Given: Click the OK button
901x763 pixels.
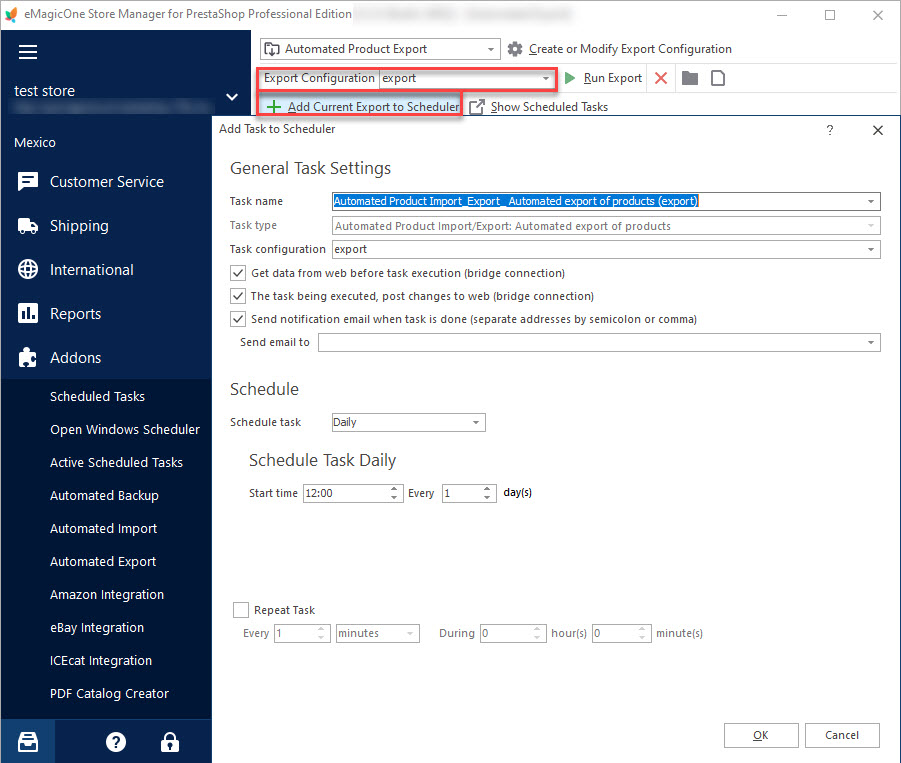Looking at the screenshot, I should 761,735.
